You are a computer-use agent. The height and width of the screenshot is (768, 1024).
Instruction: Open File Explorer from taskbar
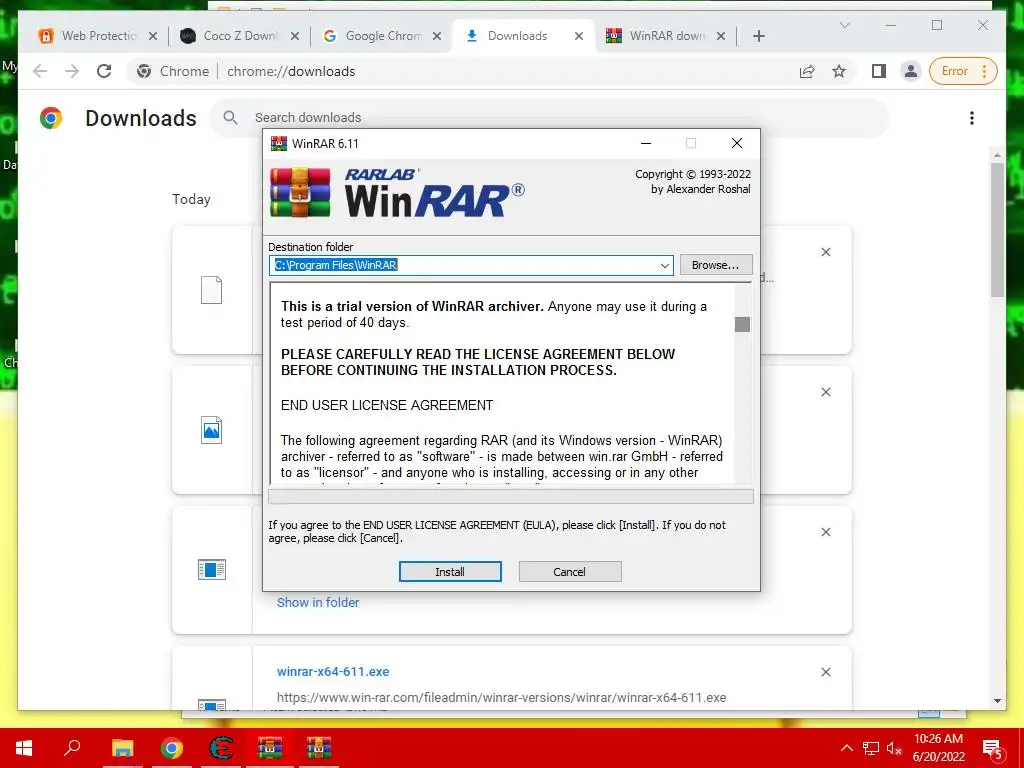point(122,748)
